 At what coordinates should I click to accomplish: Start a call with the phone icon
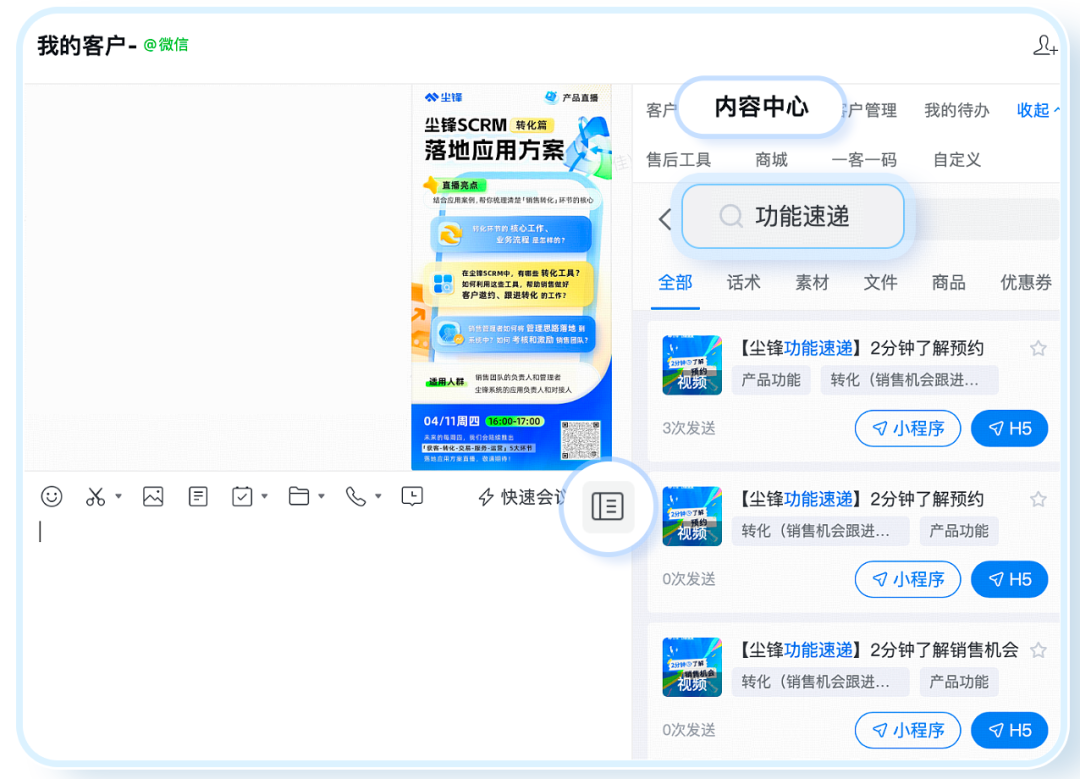(355, 496)
